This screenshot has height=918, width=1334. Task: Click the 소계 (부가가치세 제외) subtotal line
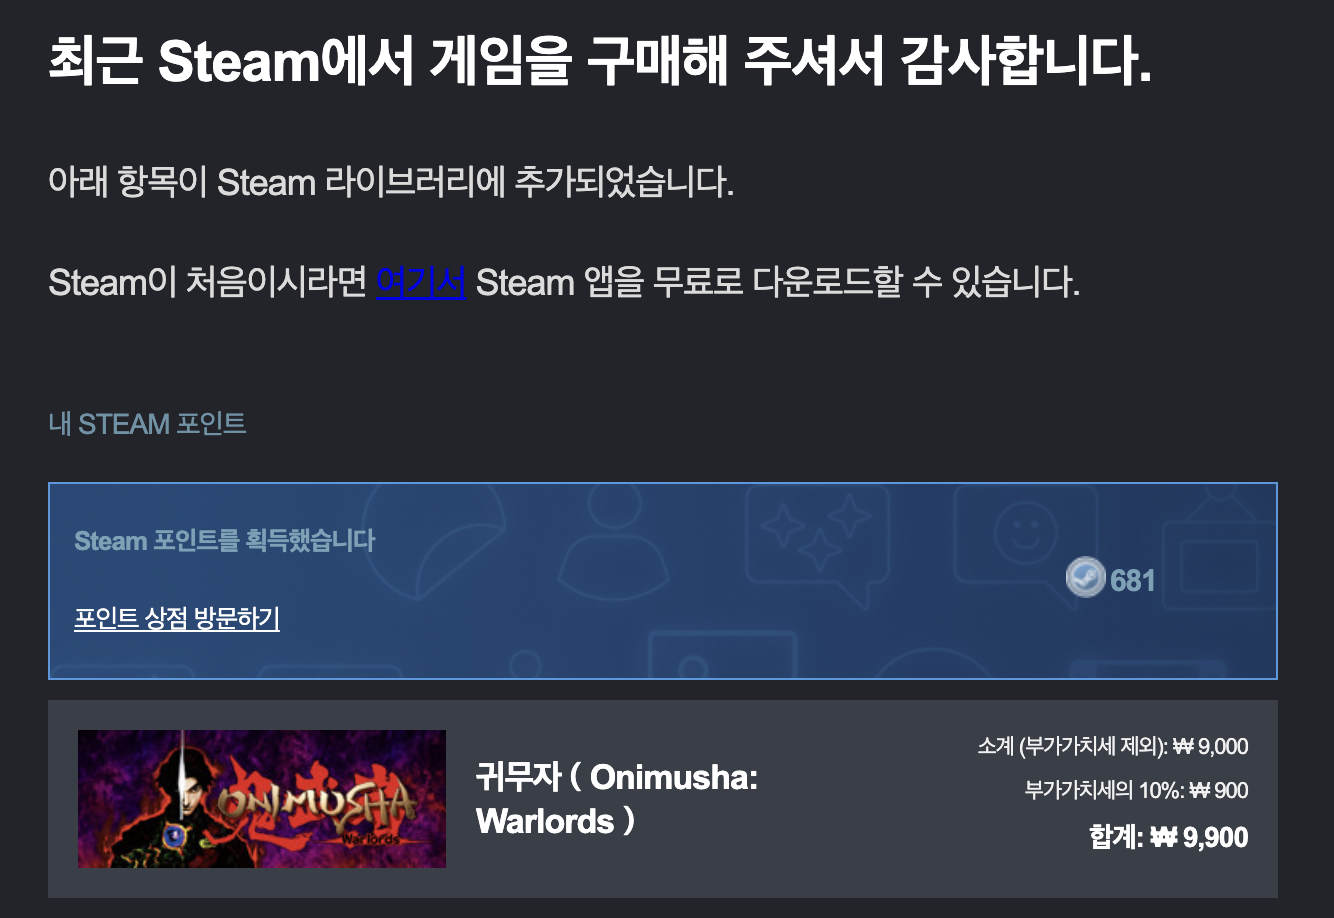coord(1113,746)
